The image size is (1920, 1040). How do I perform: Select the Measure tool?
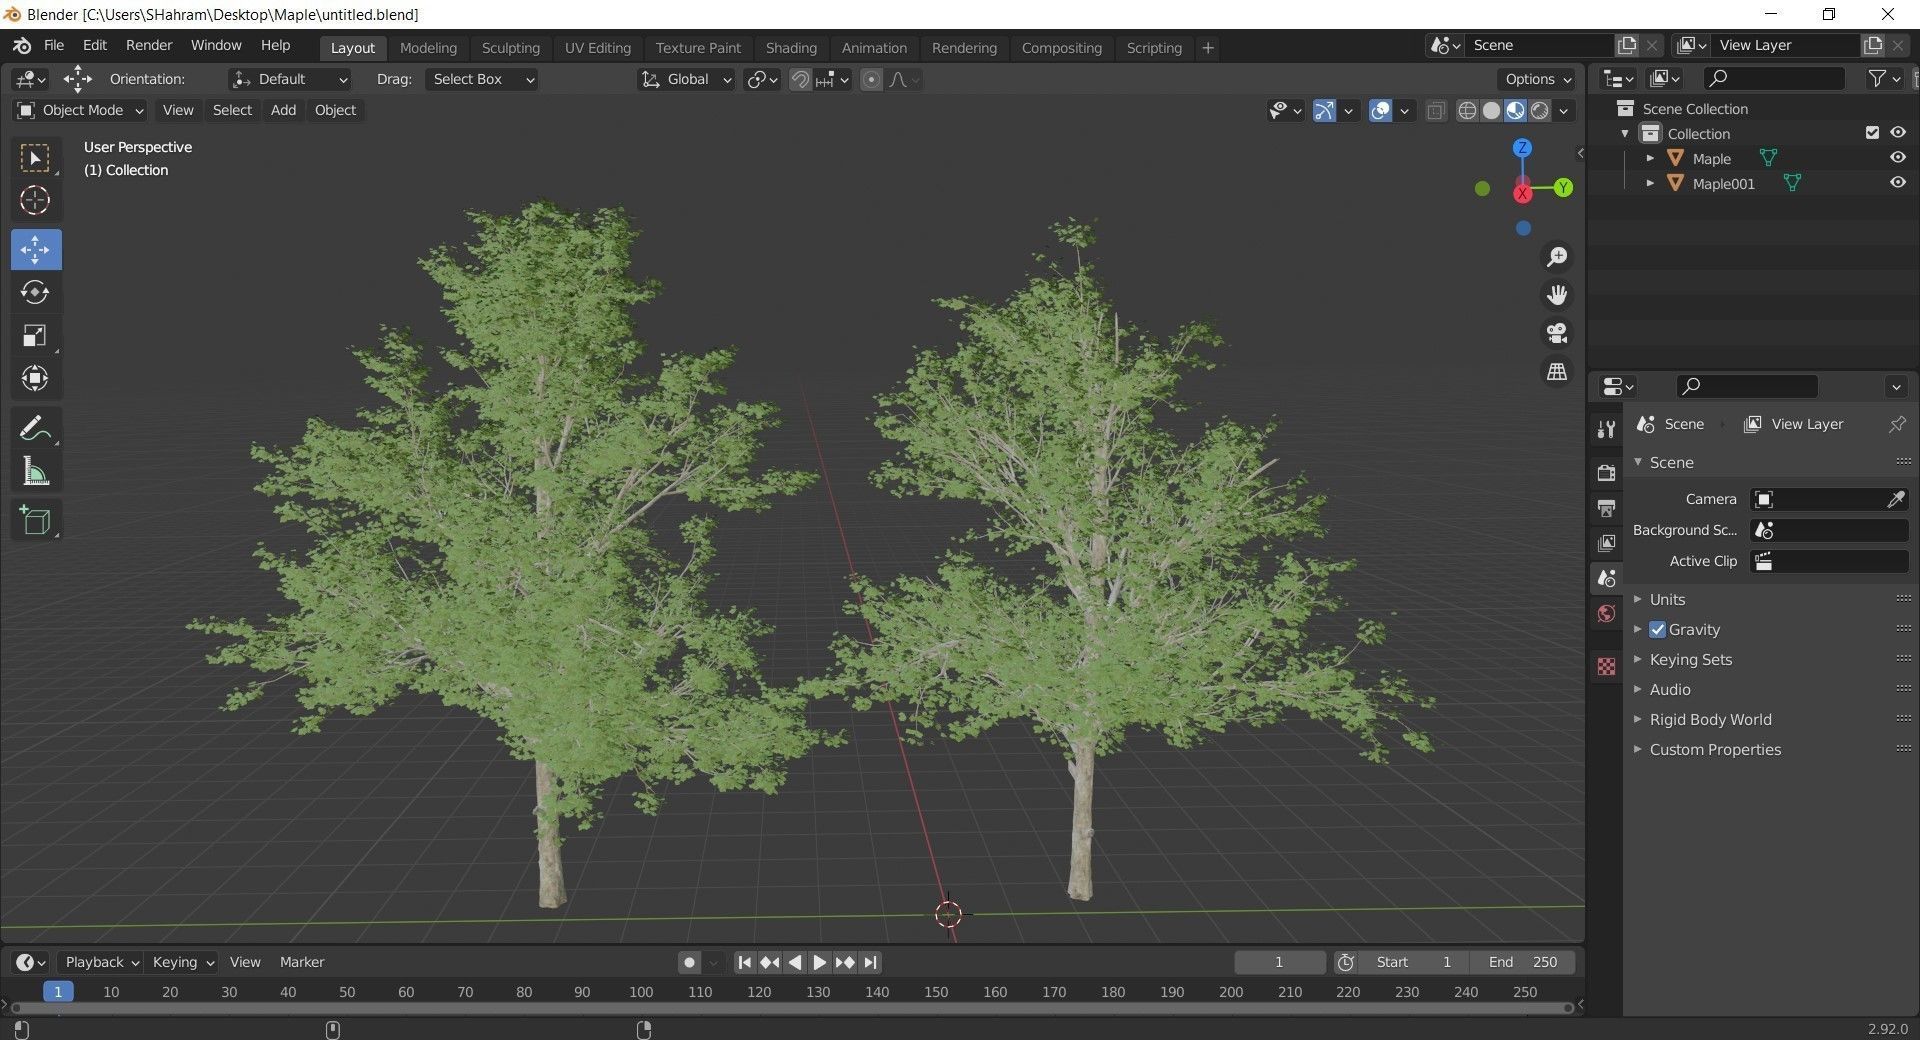(x=35, y=471)
